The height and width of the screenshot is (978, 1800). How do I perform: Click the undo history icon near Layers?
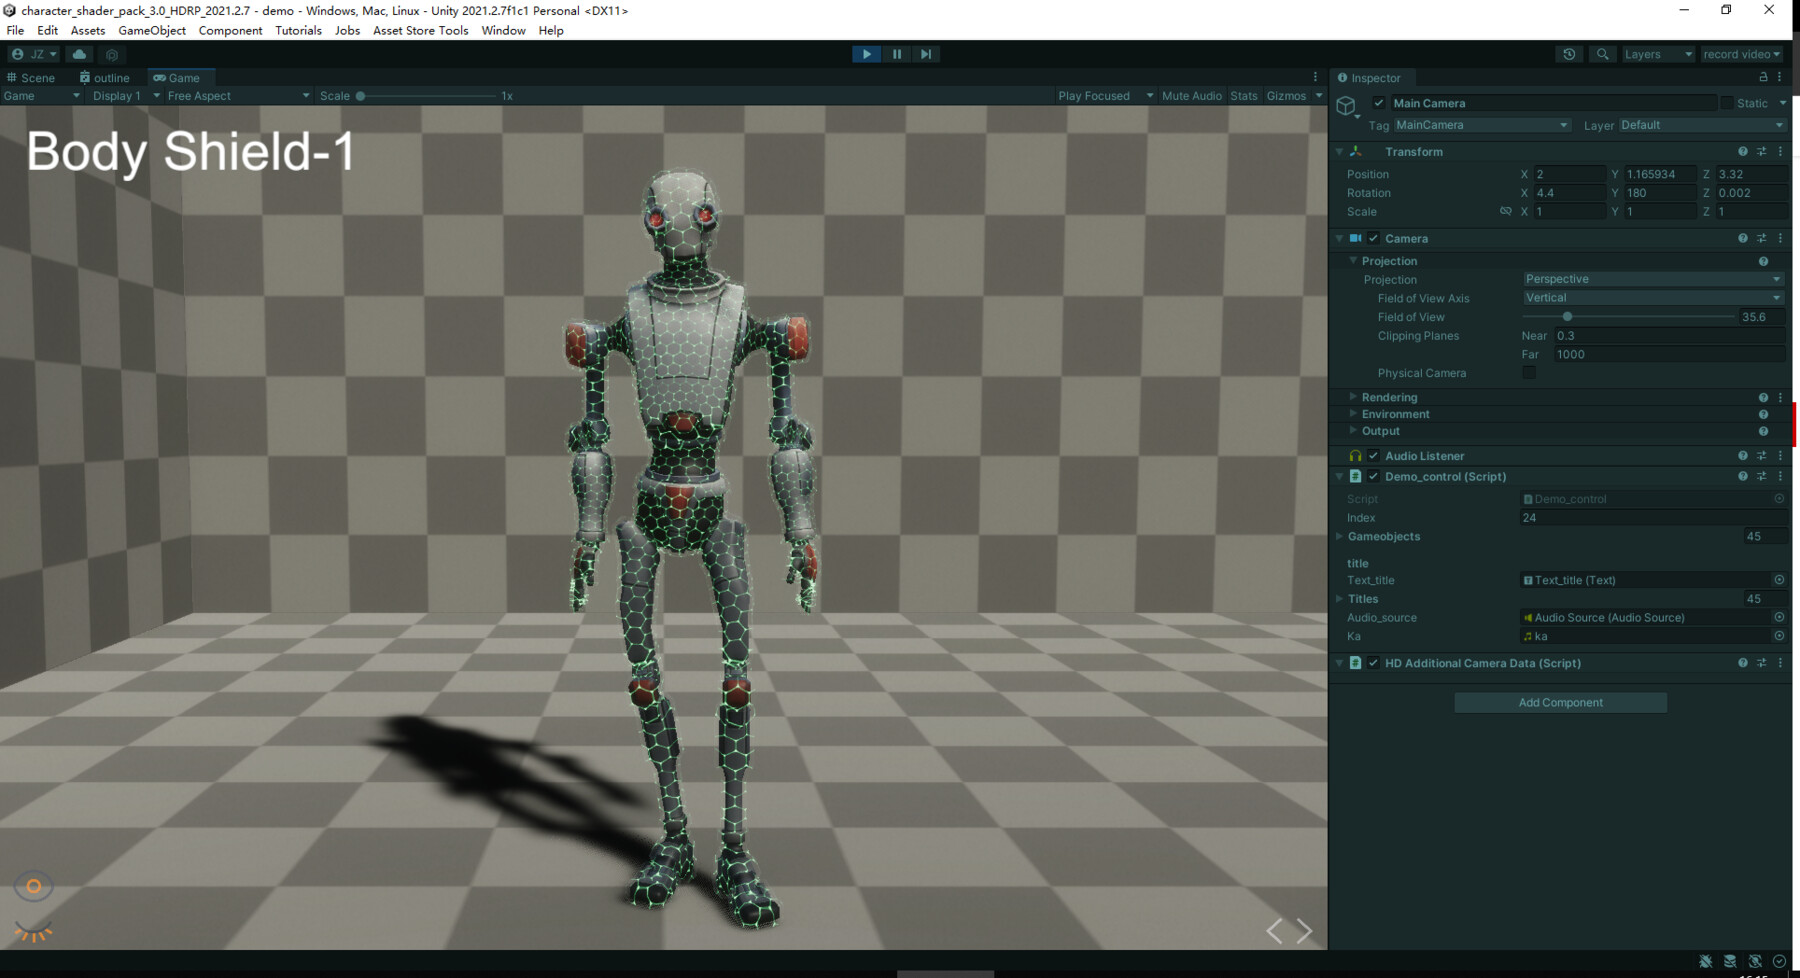(x=1569, y=54)
